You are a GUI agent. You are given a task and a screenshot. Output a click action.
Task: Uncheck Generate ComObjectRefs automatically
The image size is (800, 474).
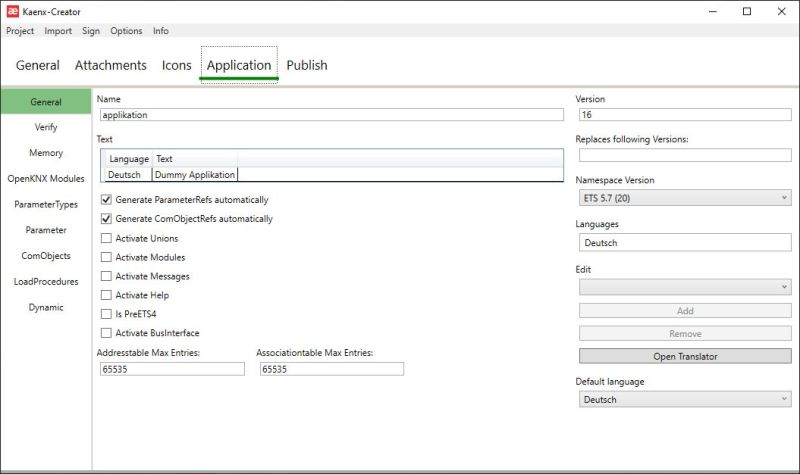pyautogui.click(x=106, y=218)
